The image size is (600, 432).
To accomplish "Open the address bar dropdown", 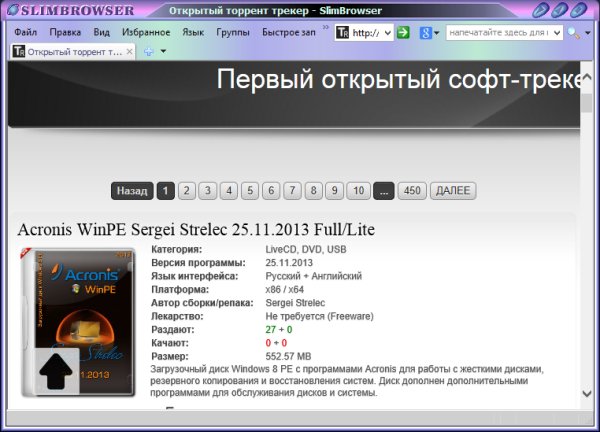I will 387,33.
